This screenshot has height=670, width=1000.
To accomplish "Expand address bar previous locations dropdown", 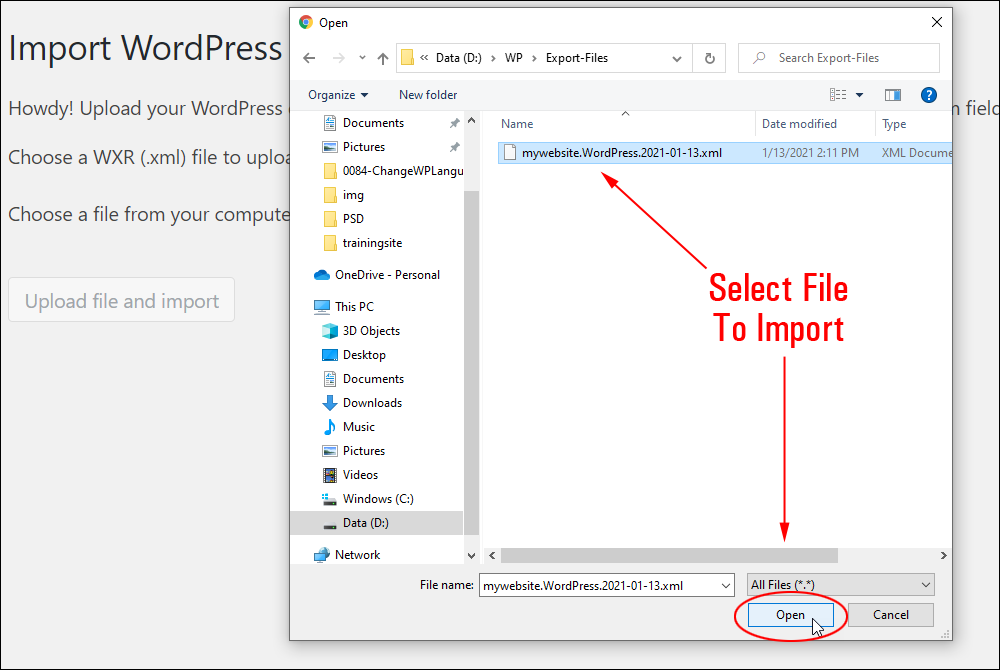I will (677, 59).
